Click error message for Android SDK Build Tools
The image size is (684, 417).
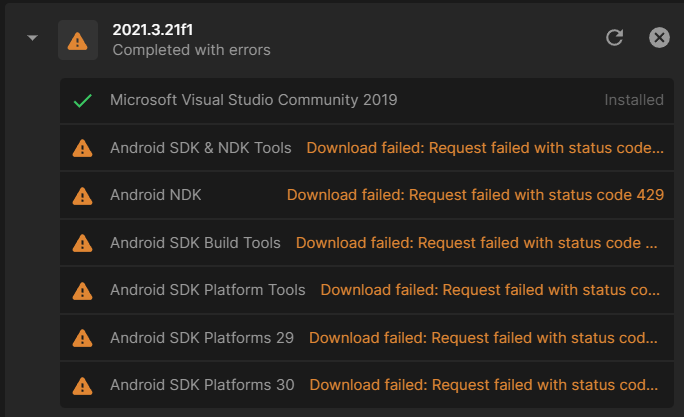click(x=476, y=243)
